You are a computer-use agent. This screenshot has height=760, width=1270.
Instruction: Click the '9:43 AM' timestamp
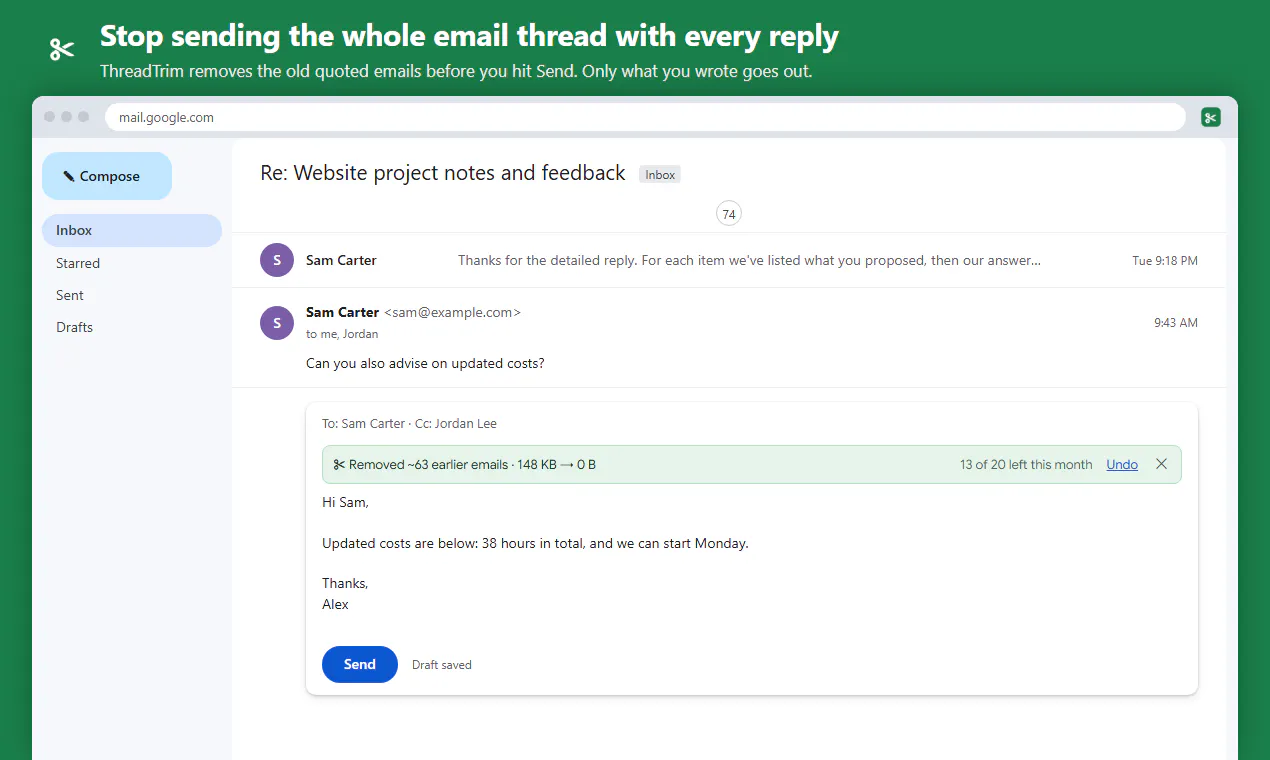pos(1176,323)
